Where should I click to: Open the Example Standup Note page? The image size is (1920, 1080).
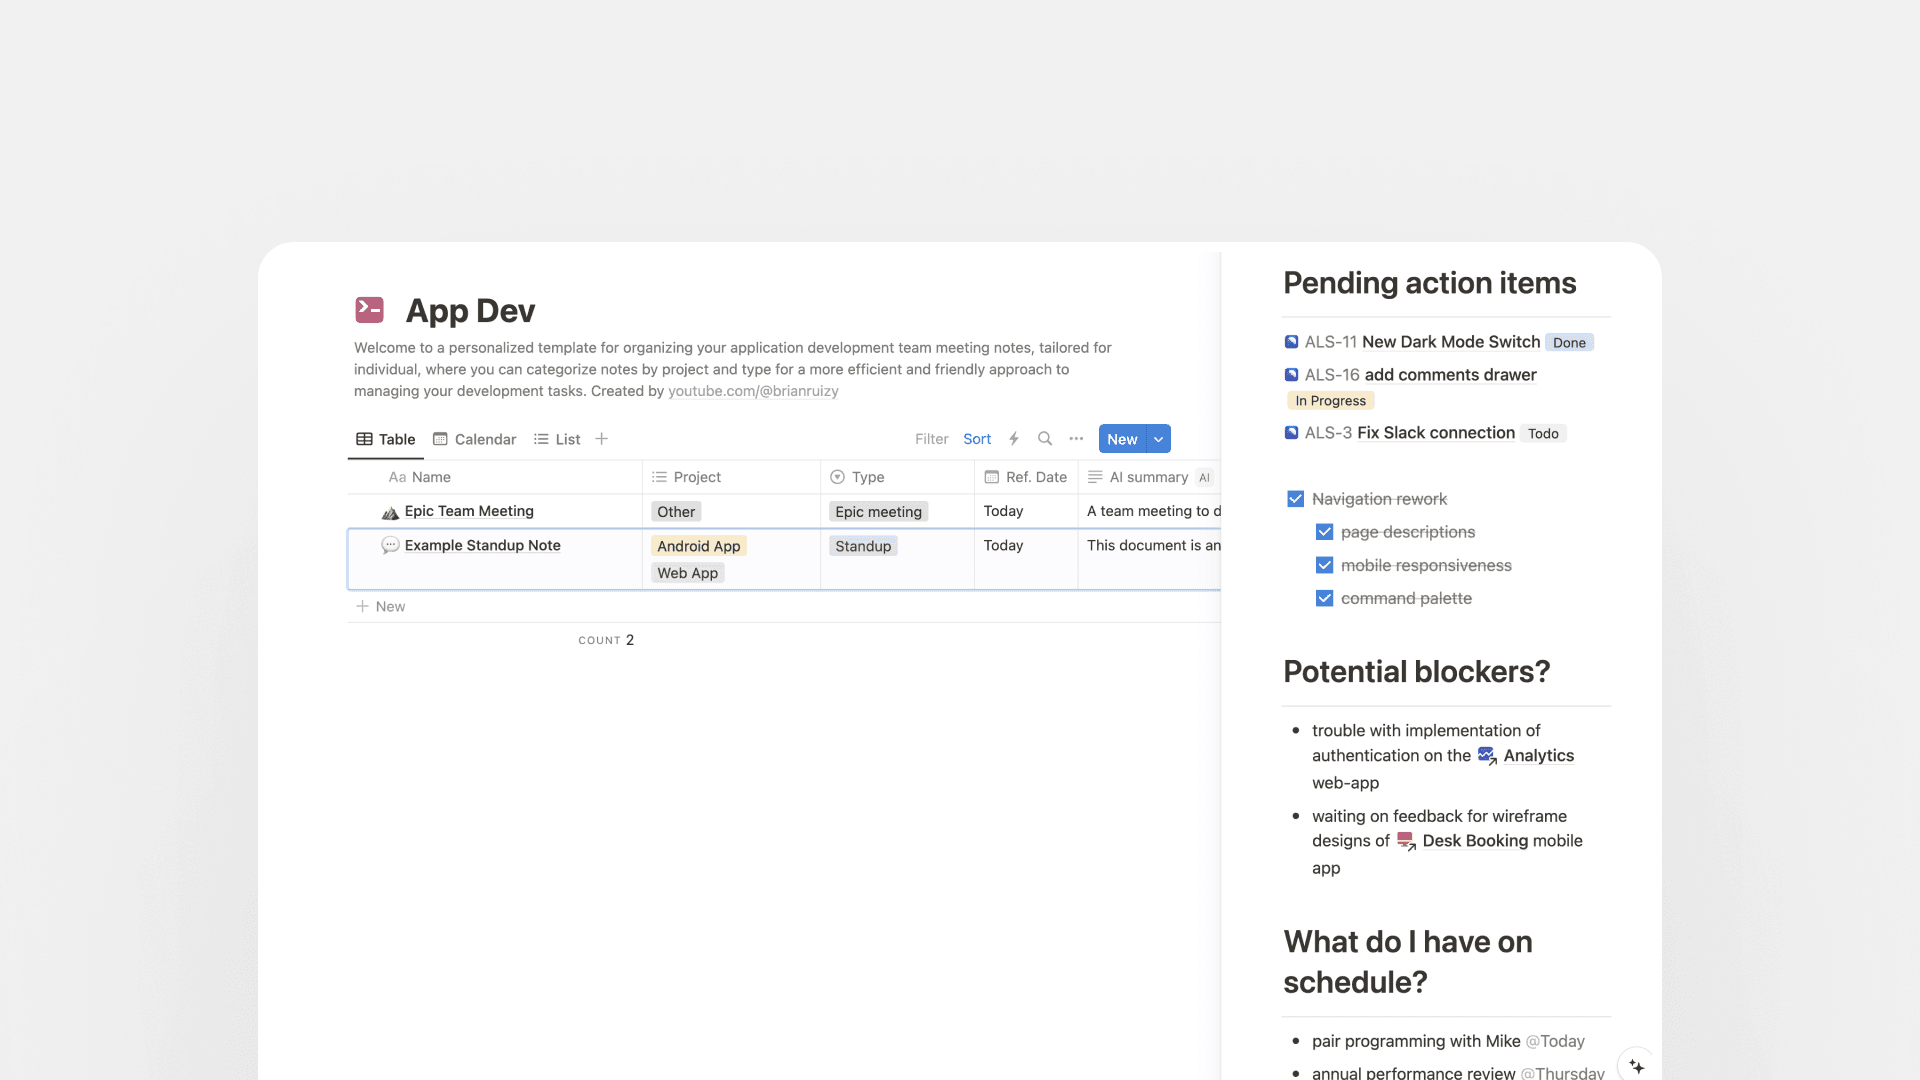pyautogui.click(x=482, y=545)
